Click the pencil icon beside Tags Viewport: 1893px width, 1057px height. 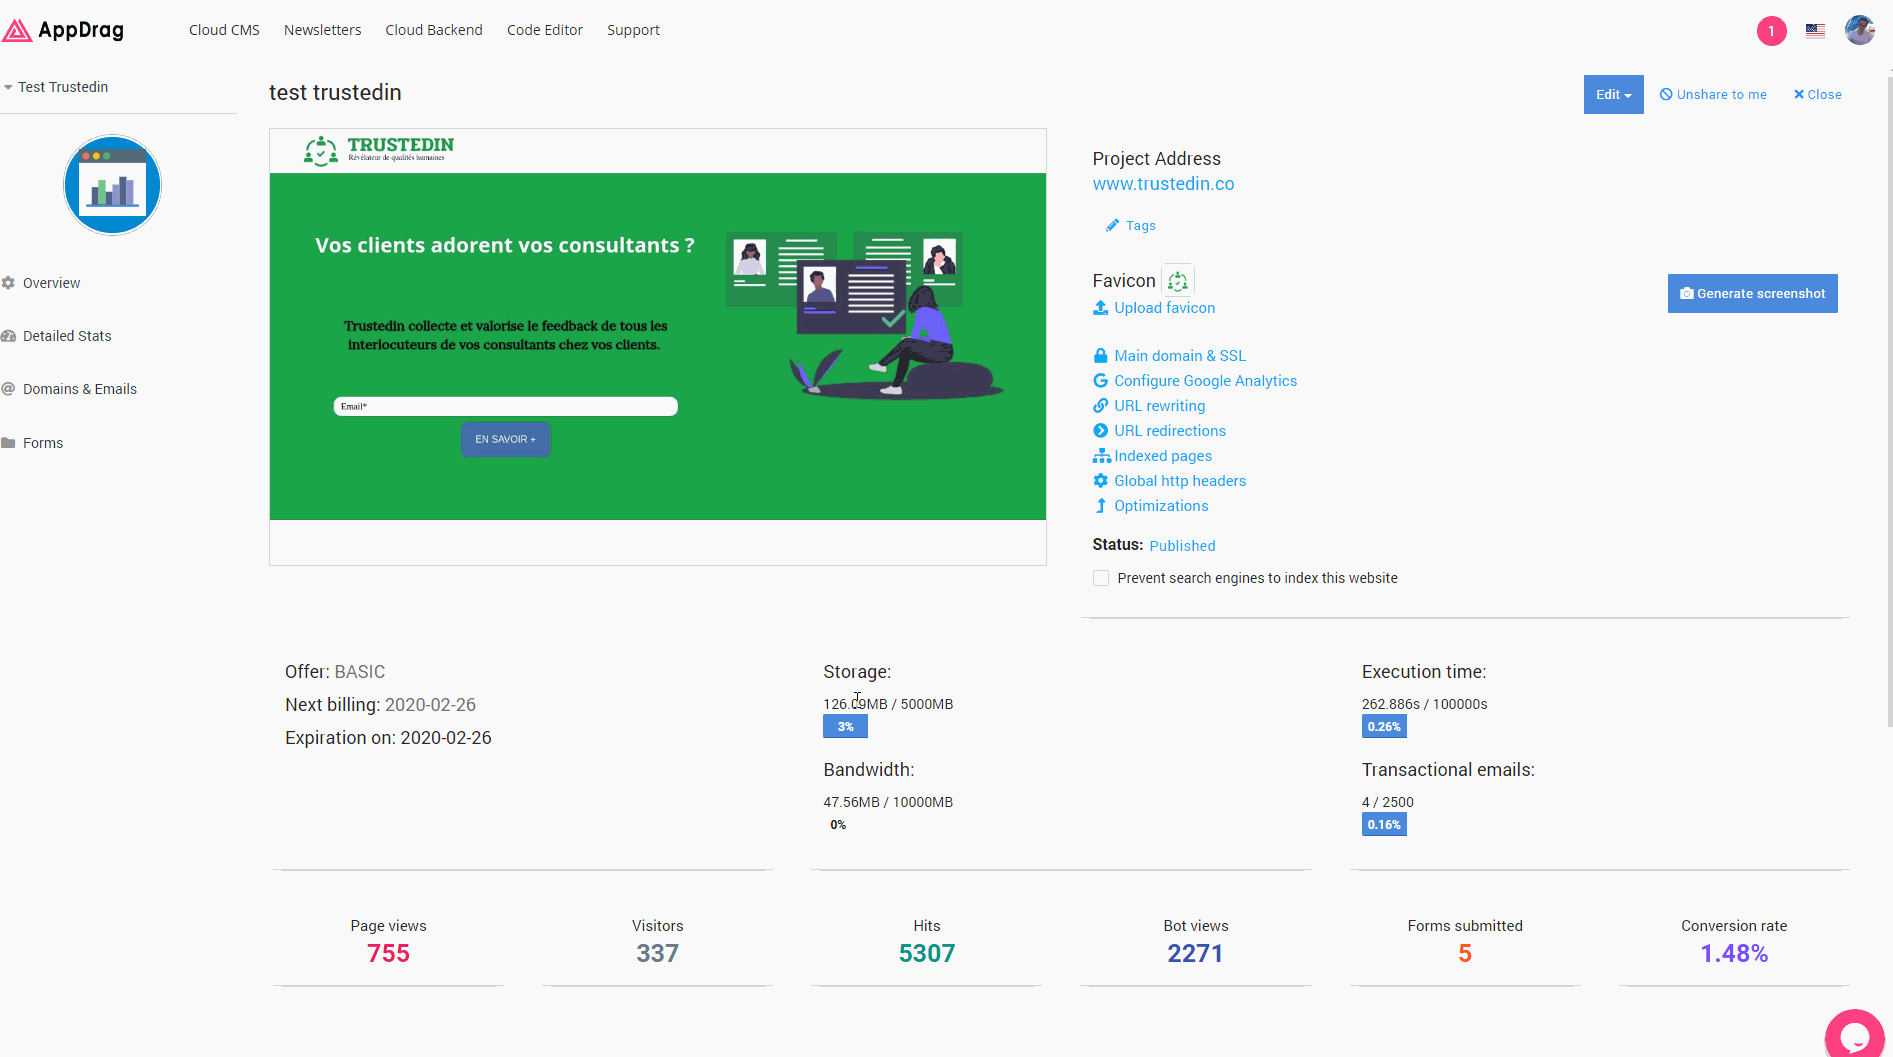[1112, 226]
